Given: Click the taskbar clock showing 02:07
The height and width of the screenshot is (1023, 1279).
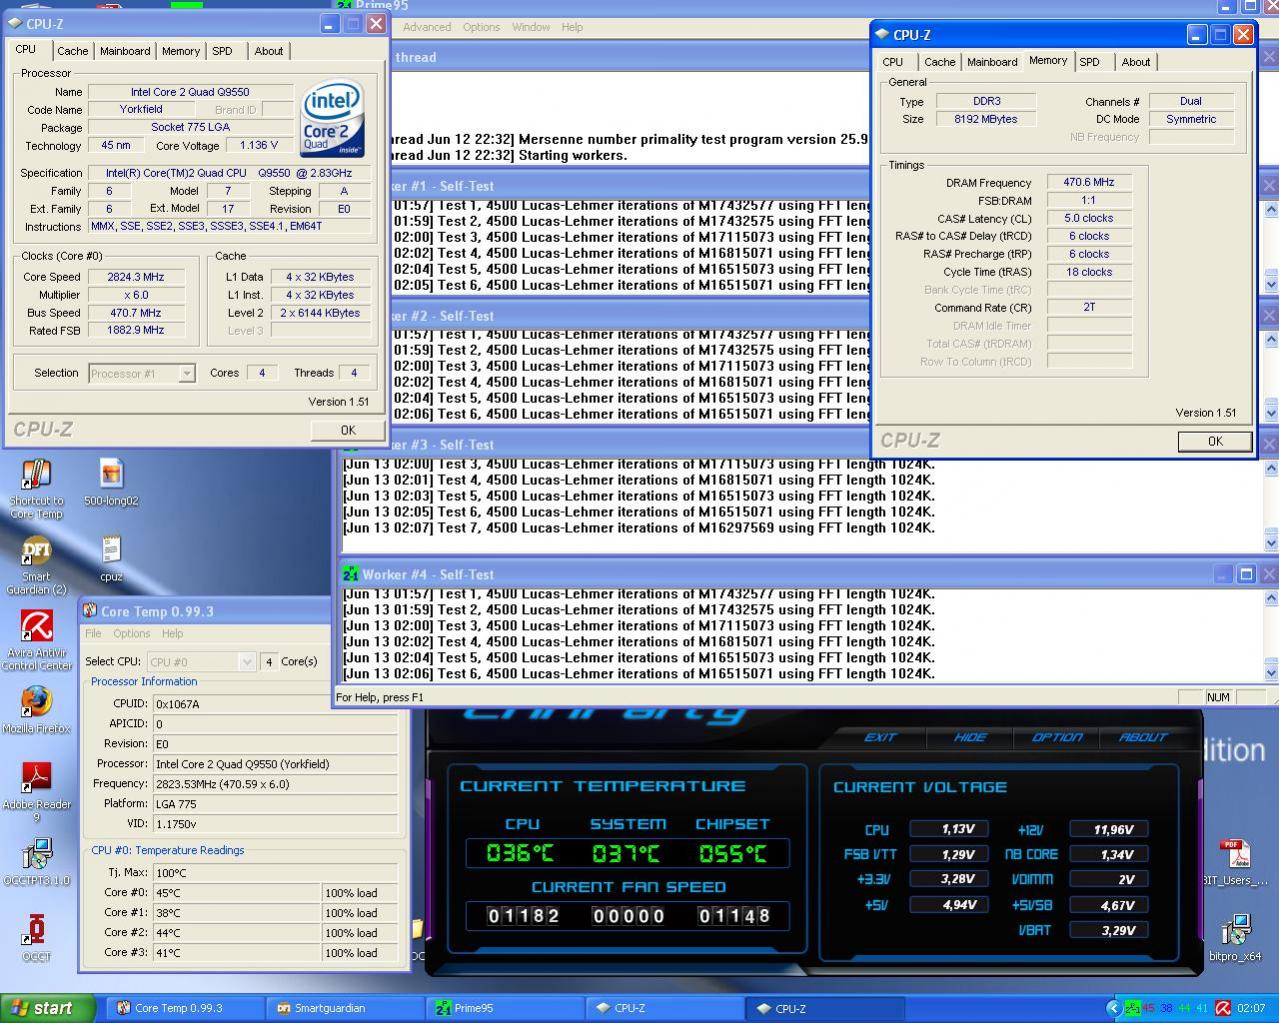Looking at the screenshot, I should pyautogui.click(x=1251, y=1008).
